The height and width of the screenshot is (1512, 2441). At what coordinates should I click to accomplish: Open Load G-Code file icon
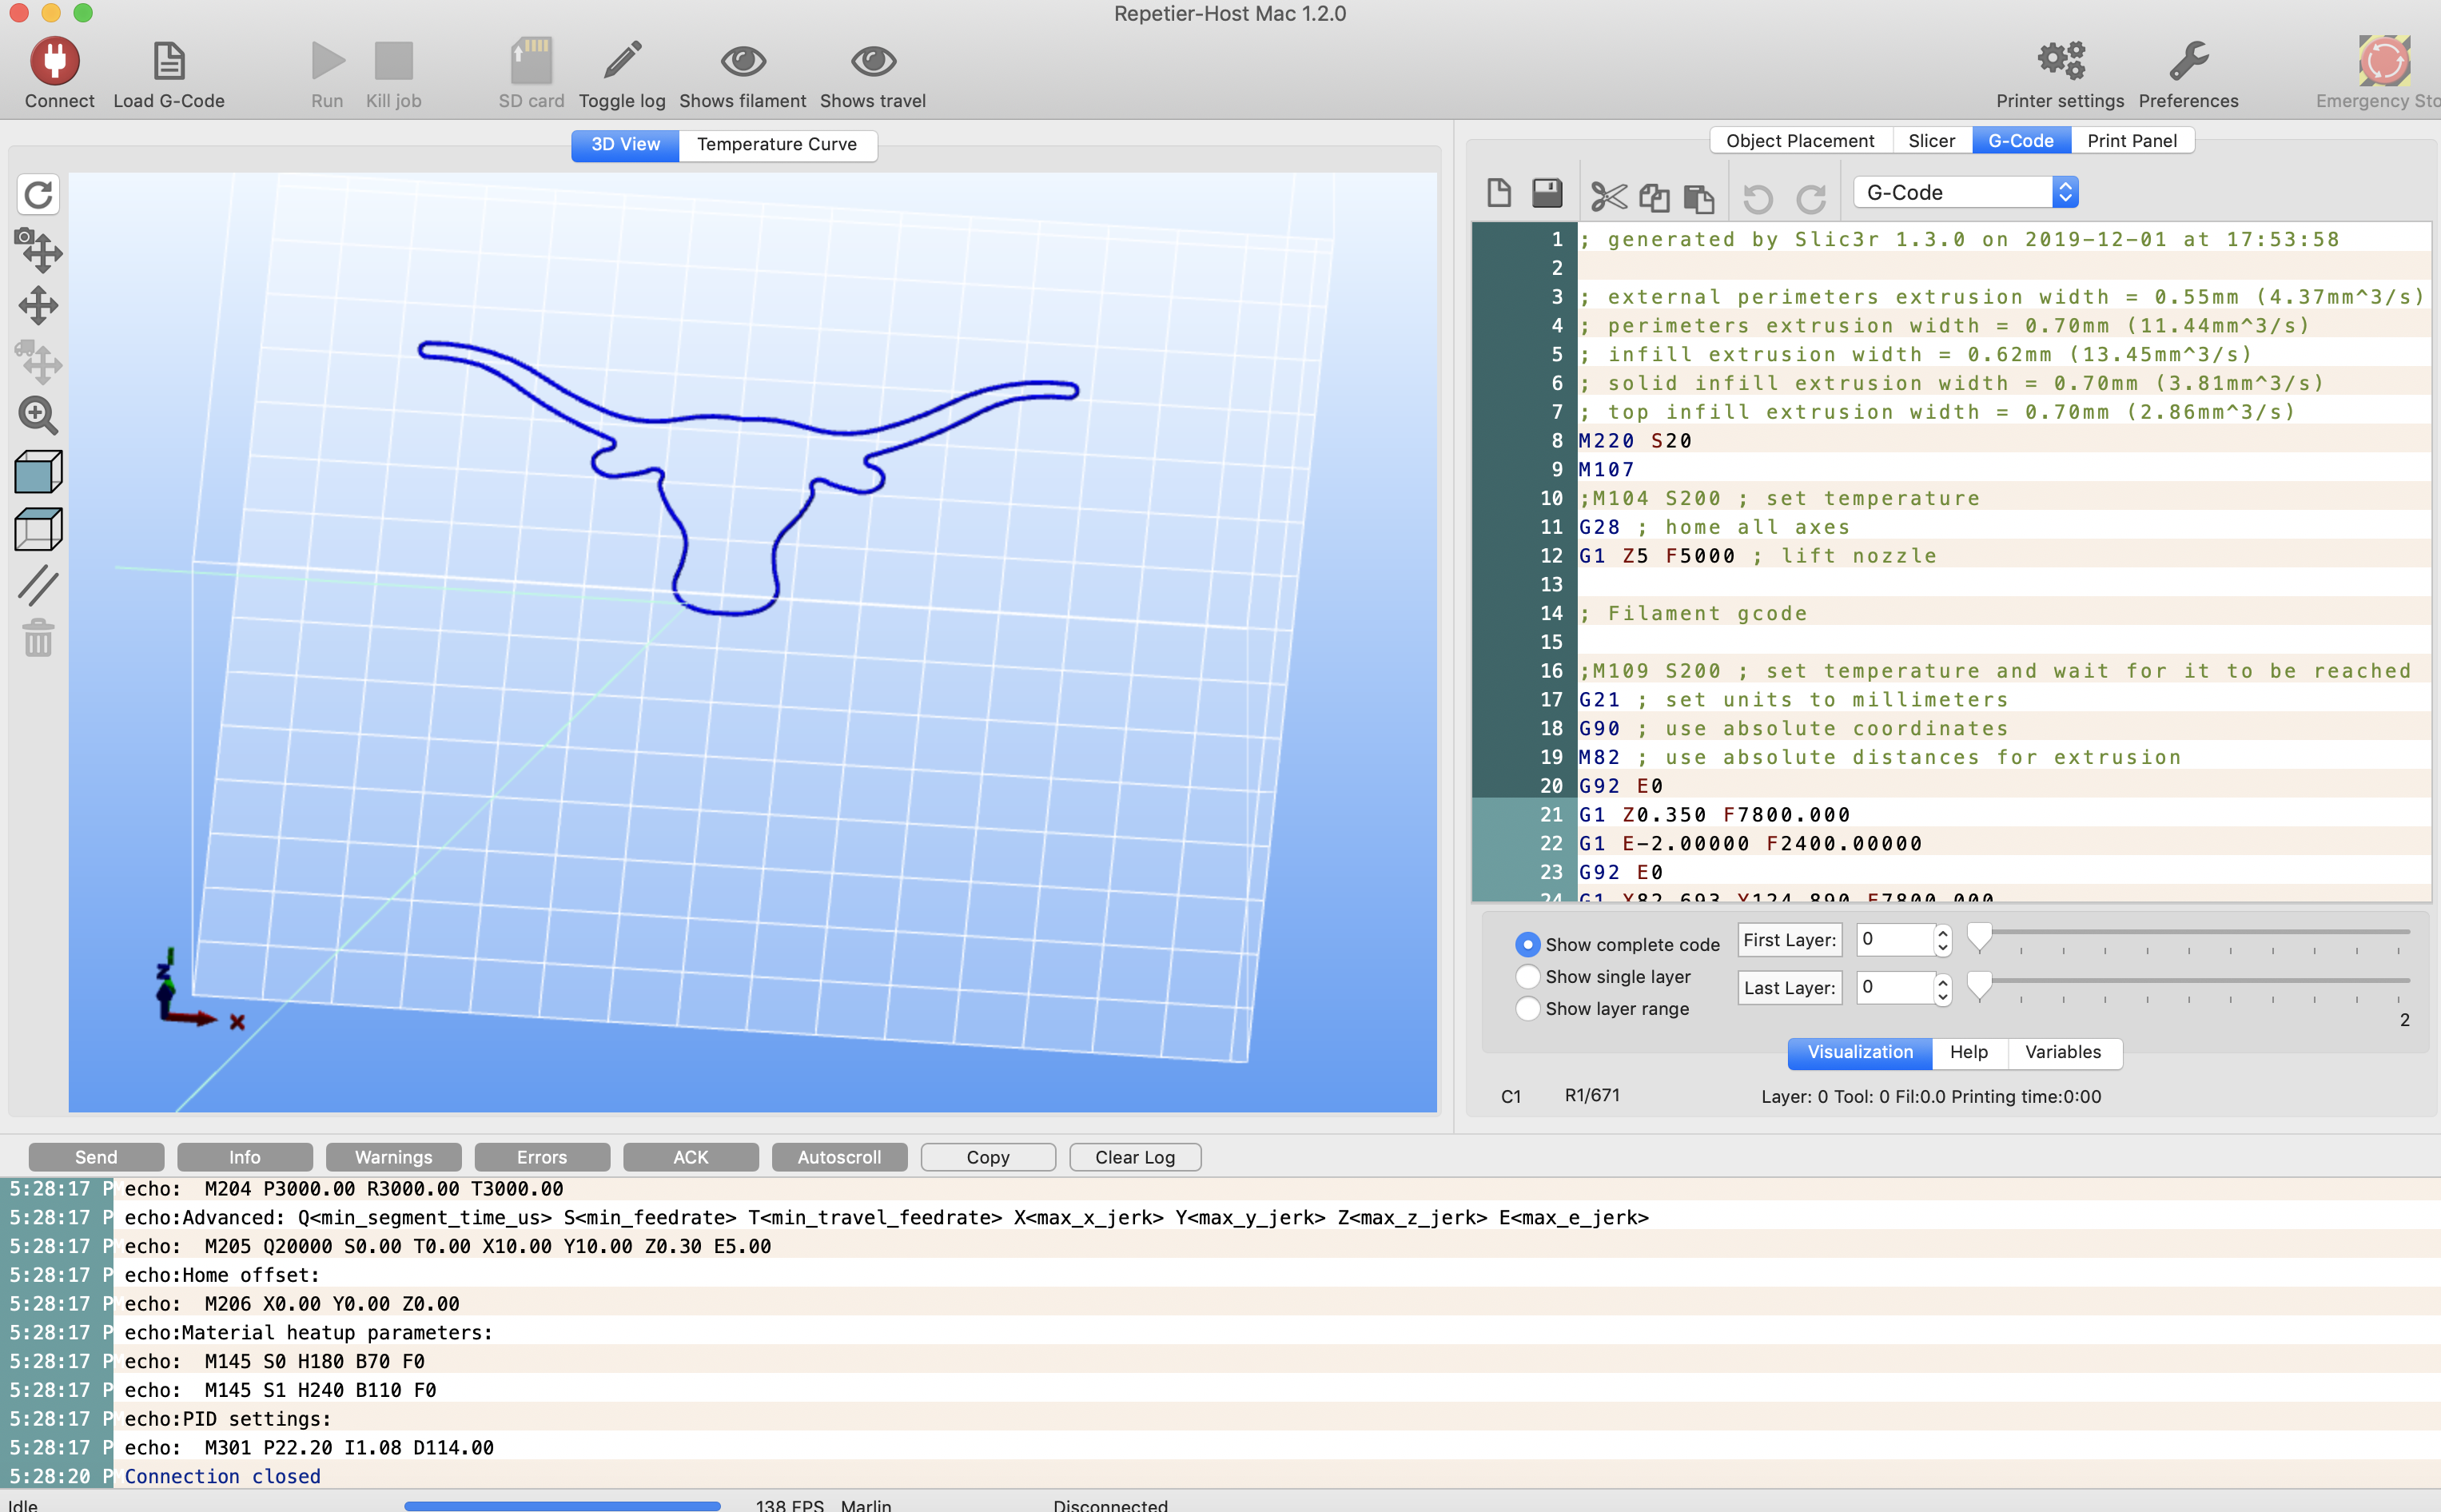click(x=169, y=61)
